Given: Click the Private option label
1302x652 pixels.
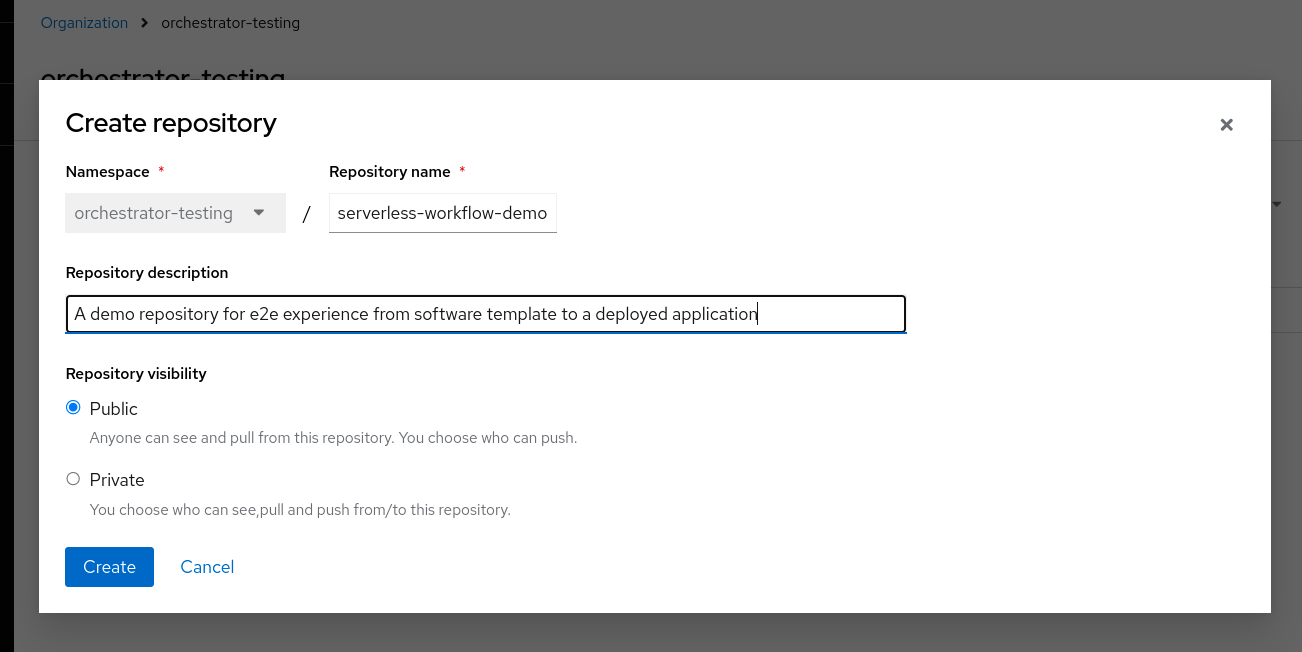Looking at the screenshot, I should (x=117, y=480).
